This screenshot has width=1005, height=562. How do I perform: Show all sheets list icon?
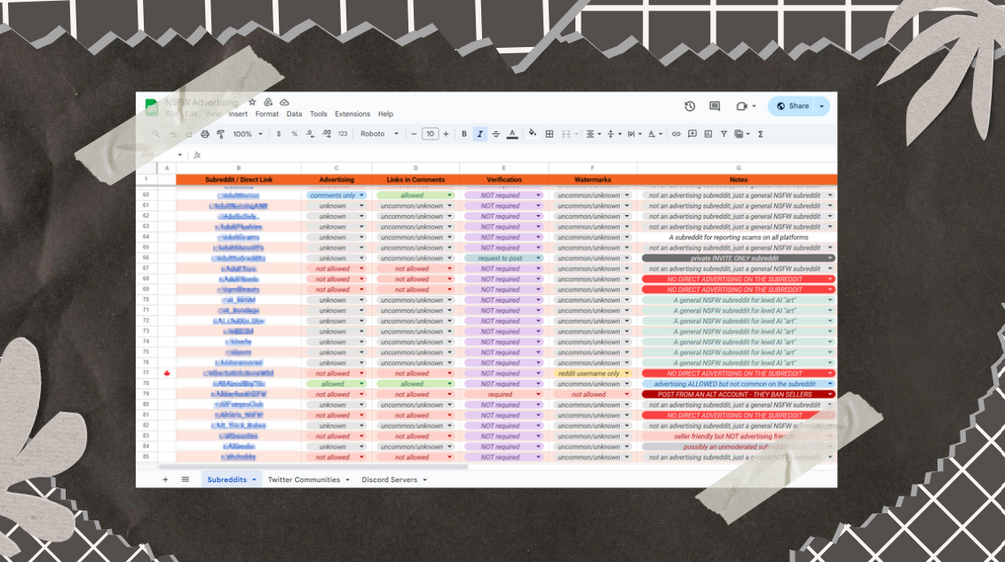point(185,479)
